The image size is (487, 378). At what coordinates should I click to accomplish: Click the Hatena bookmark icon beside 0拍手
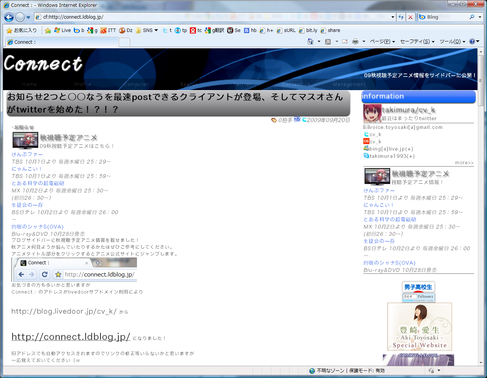tap(297, 119)
